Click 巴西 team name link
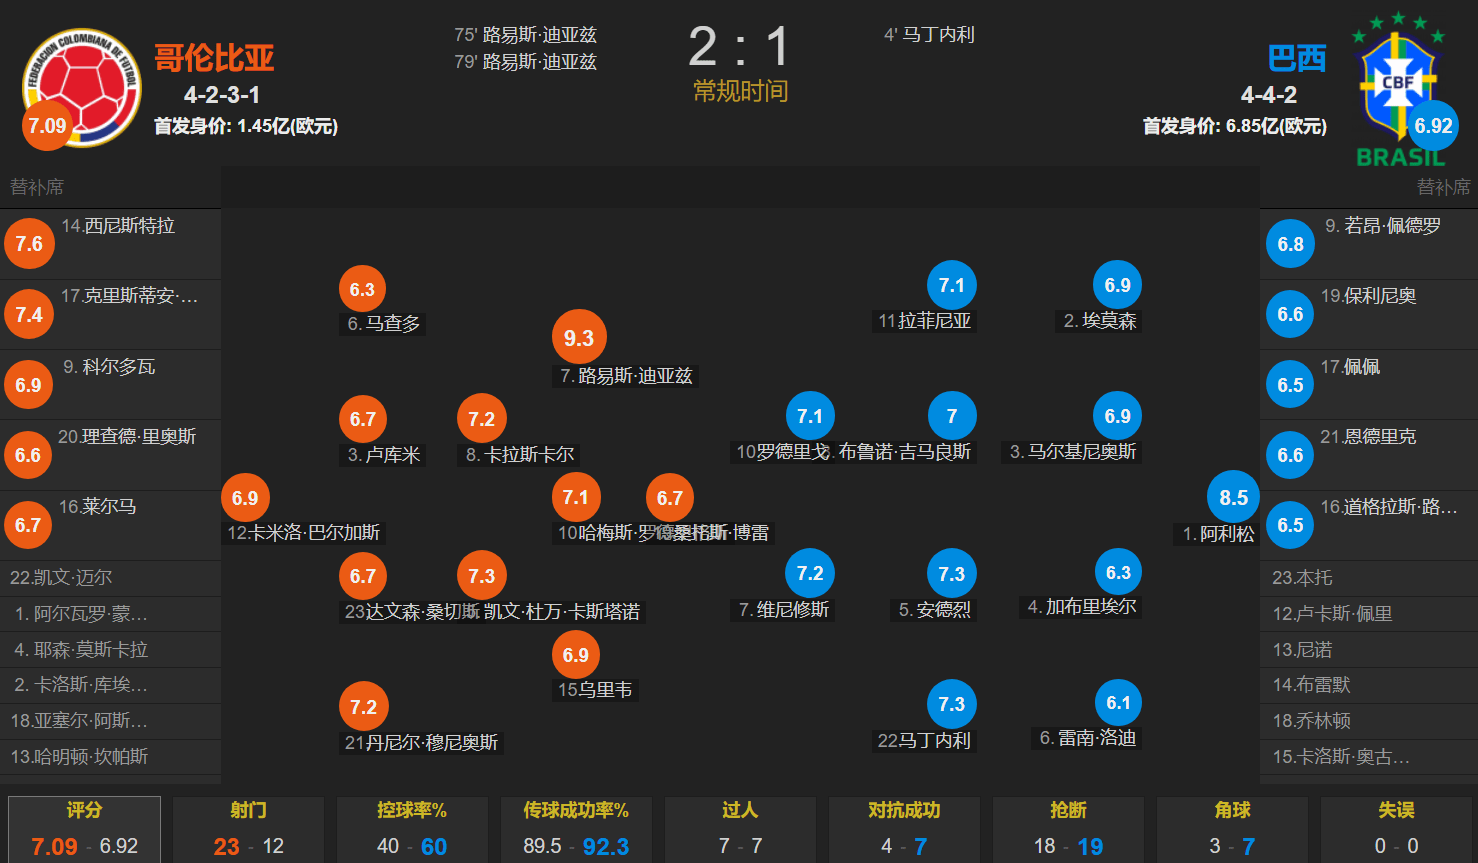The width and height of the screenshot is (1478, 863). point(1297,58)
